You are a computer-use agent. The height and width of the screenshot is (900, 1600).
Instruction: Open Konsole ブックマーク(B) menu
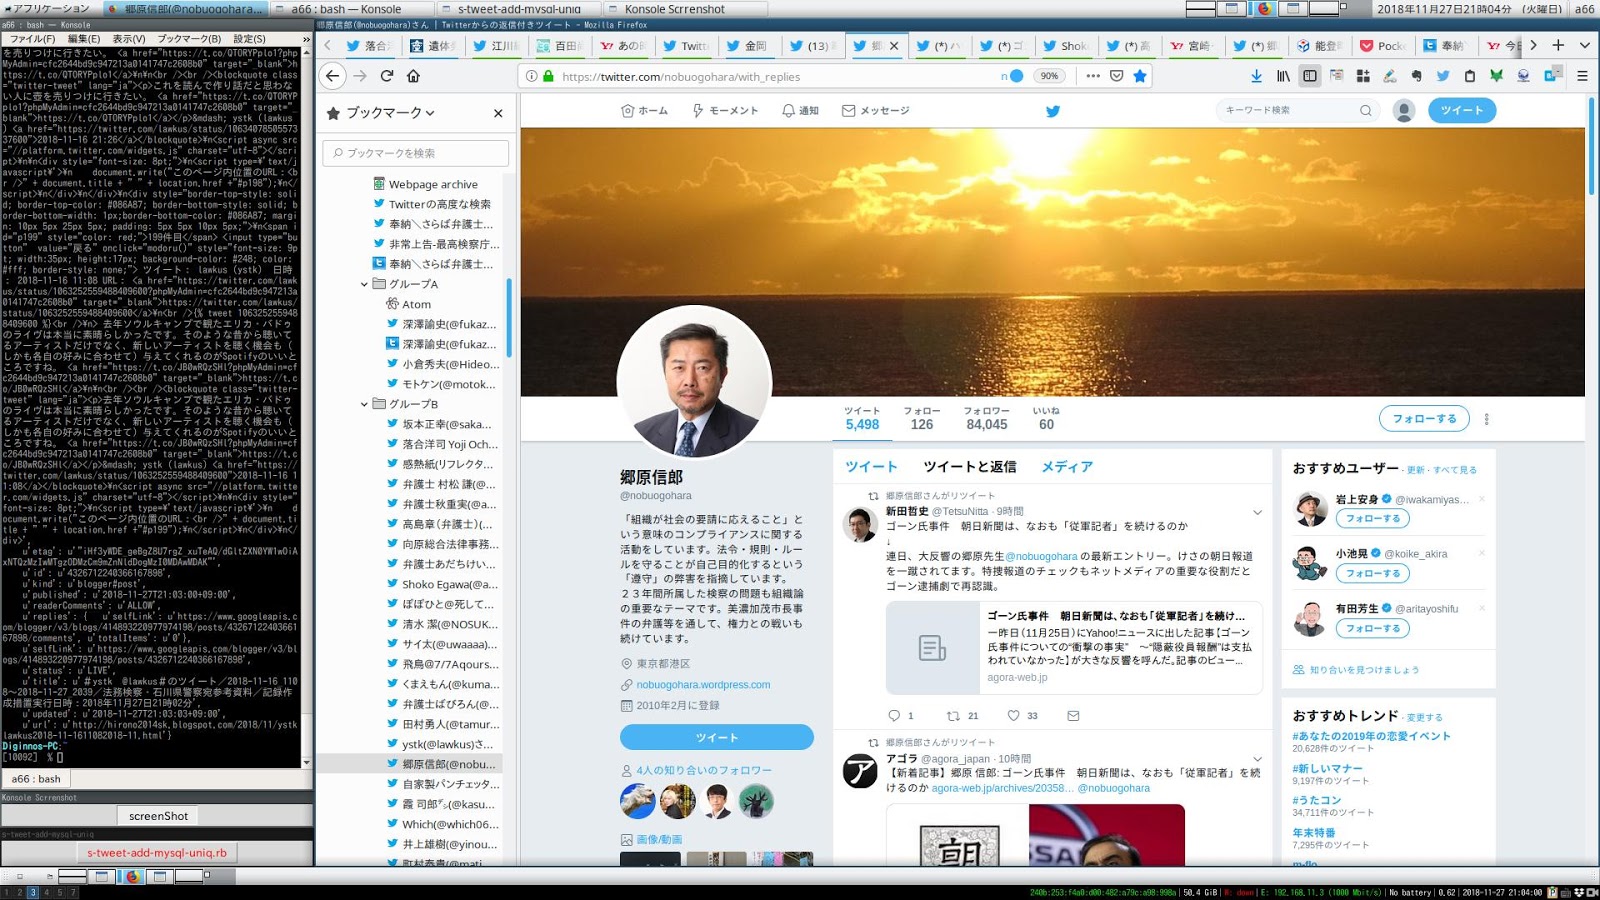click(189, 39)
